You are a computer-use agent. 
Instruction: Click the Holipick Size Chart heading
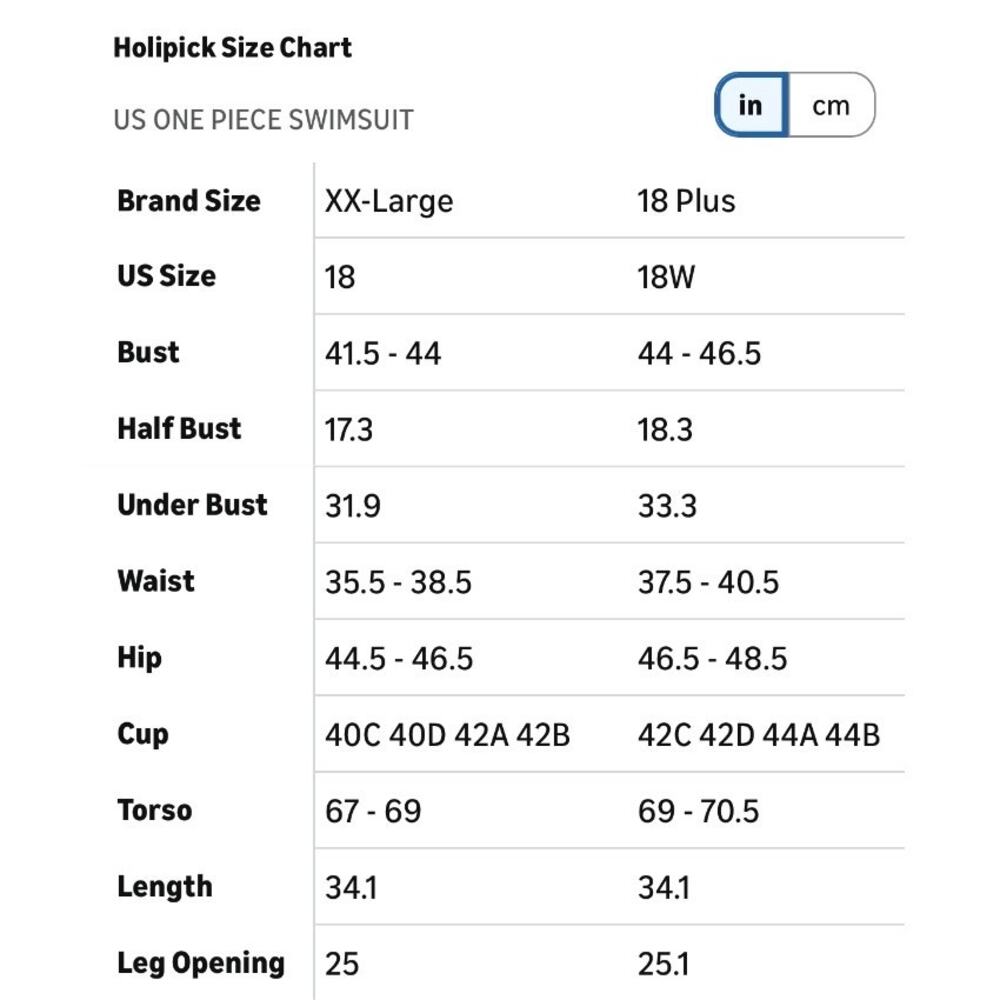point(233,48)
